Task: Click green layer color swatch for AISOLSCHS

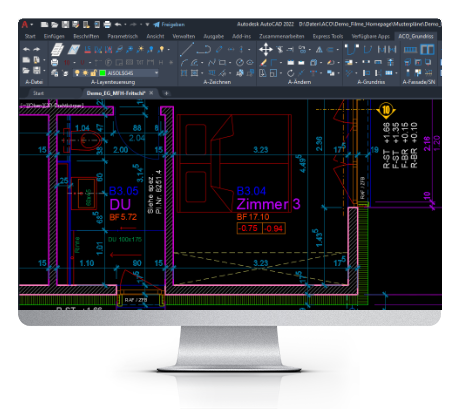Action: pyautogui.click(x=102, y=73)
